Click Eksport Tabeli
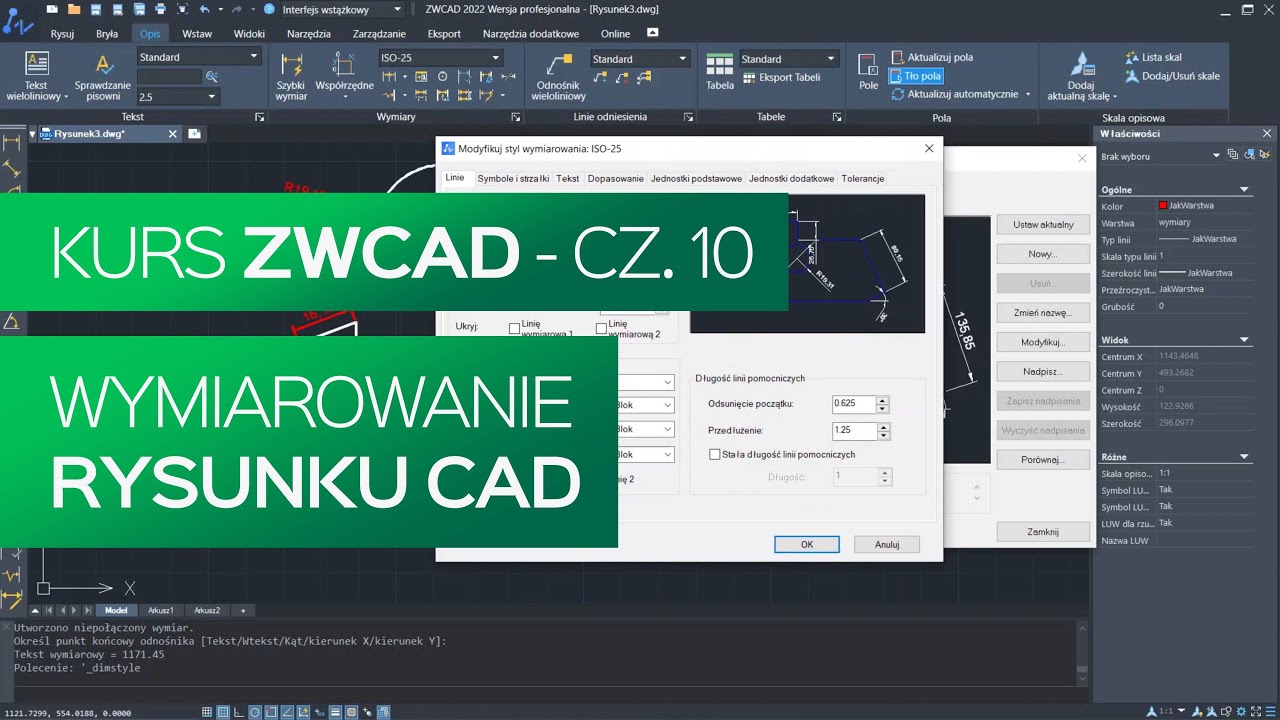 pyautogui.click(x=781, y=77)
